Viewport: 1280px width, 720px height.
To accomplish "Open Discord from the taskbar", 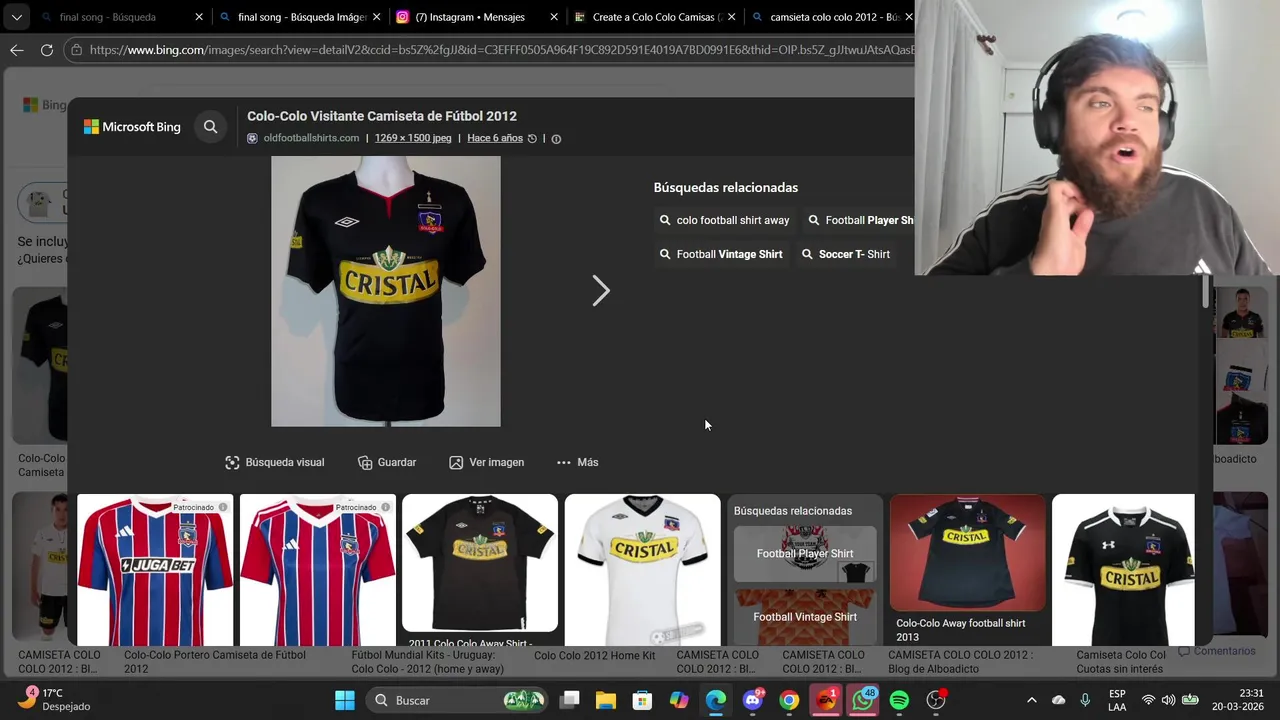I will point(753,700).
